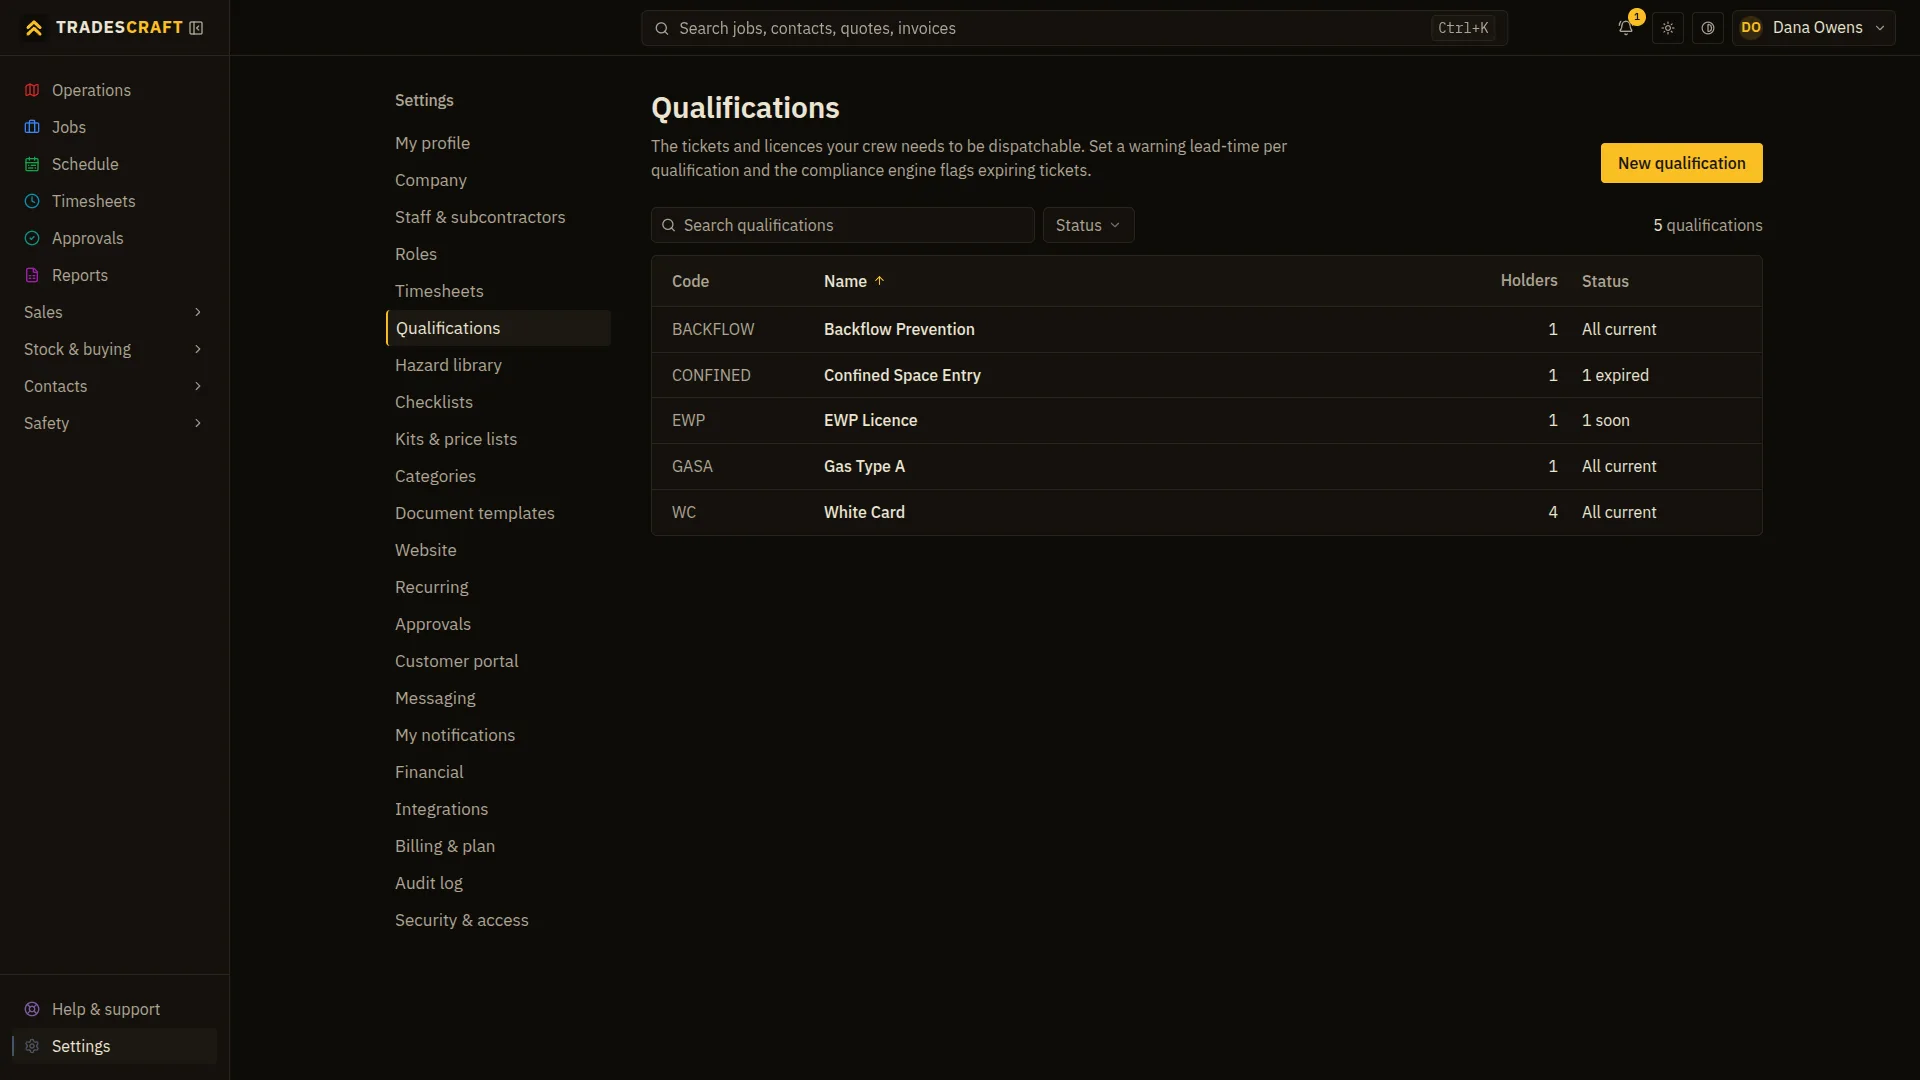The image size is (1920, 1080).
Task: Click the Name sort arrow icon
Action: (880, 281)
